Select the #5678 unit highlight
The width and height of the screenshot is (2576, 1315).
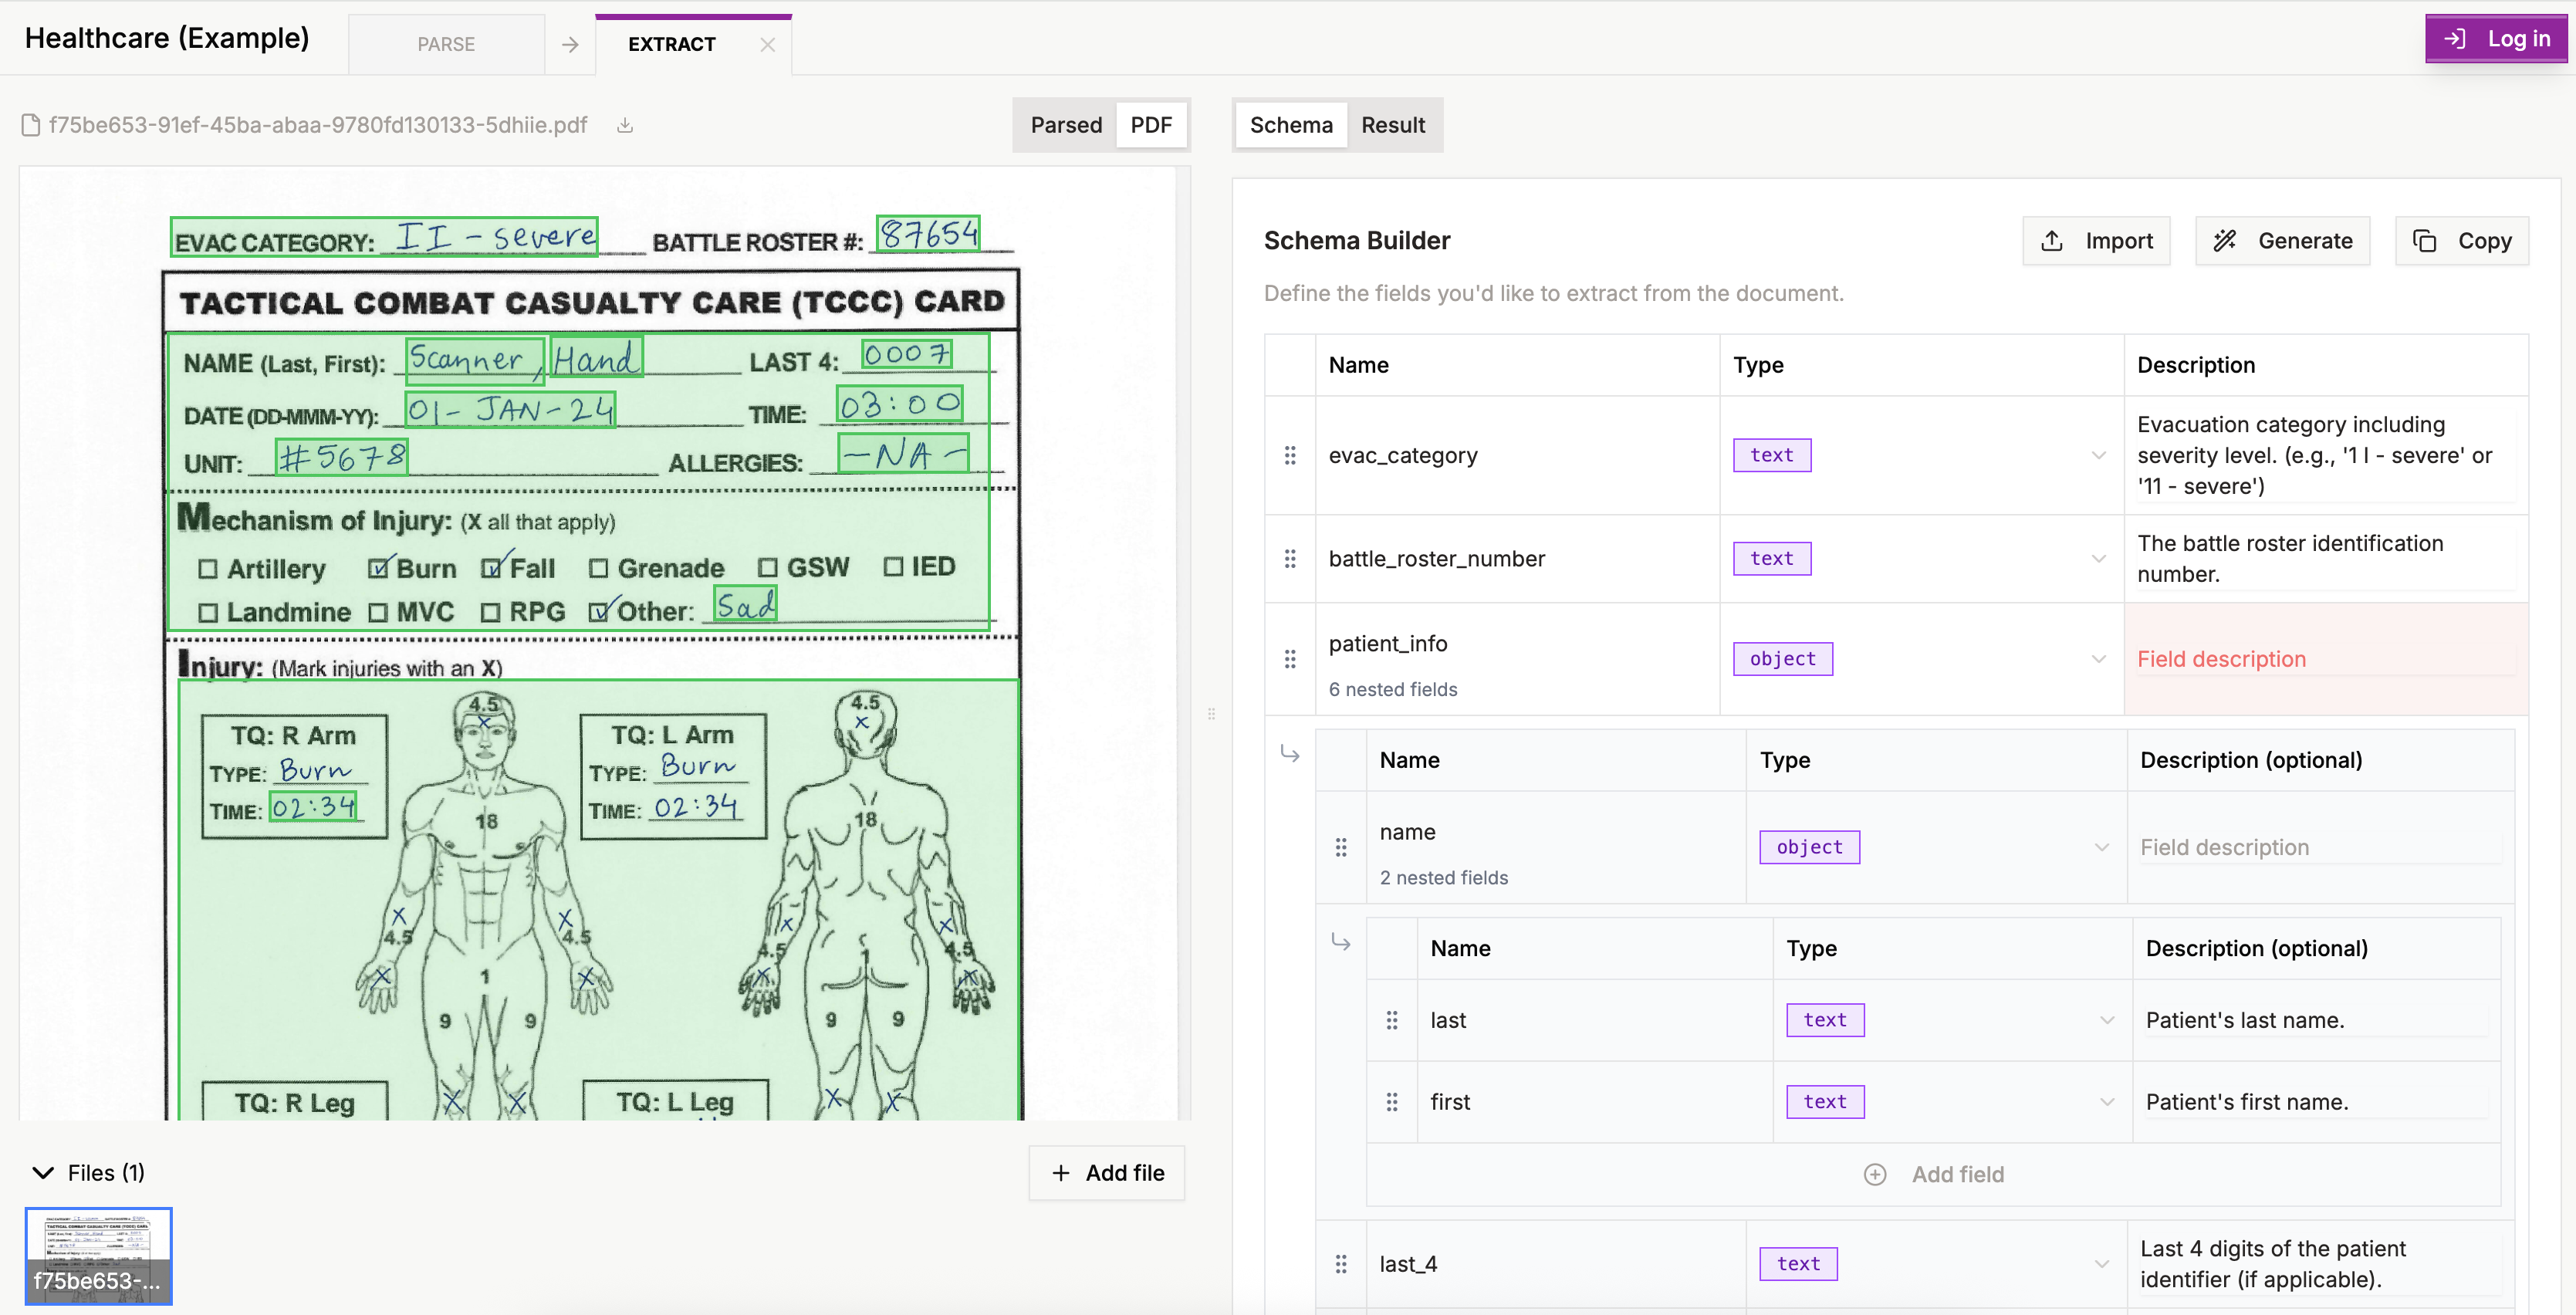coord(342,457)
